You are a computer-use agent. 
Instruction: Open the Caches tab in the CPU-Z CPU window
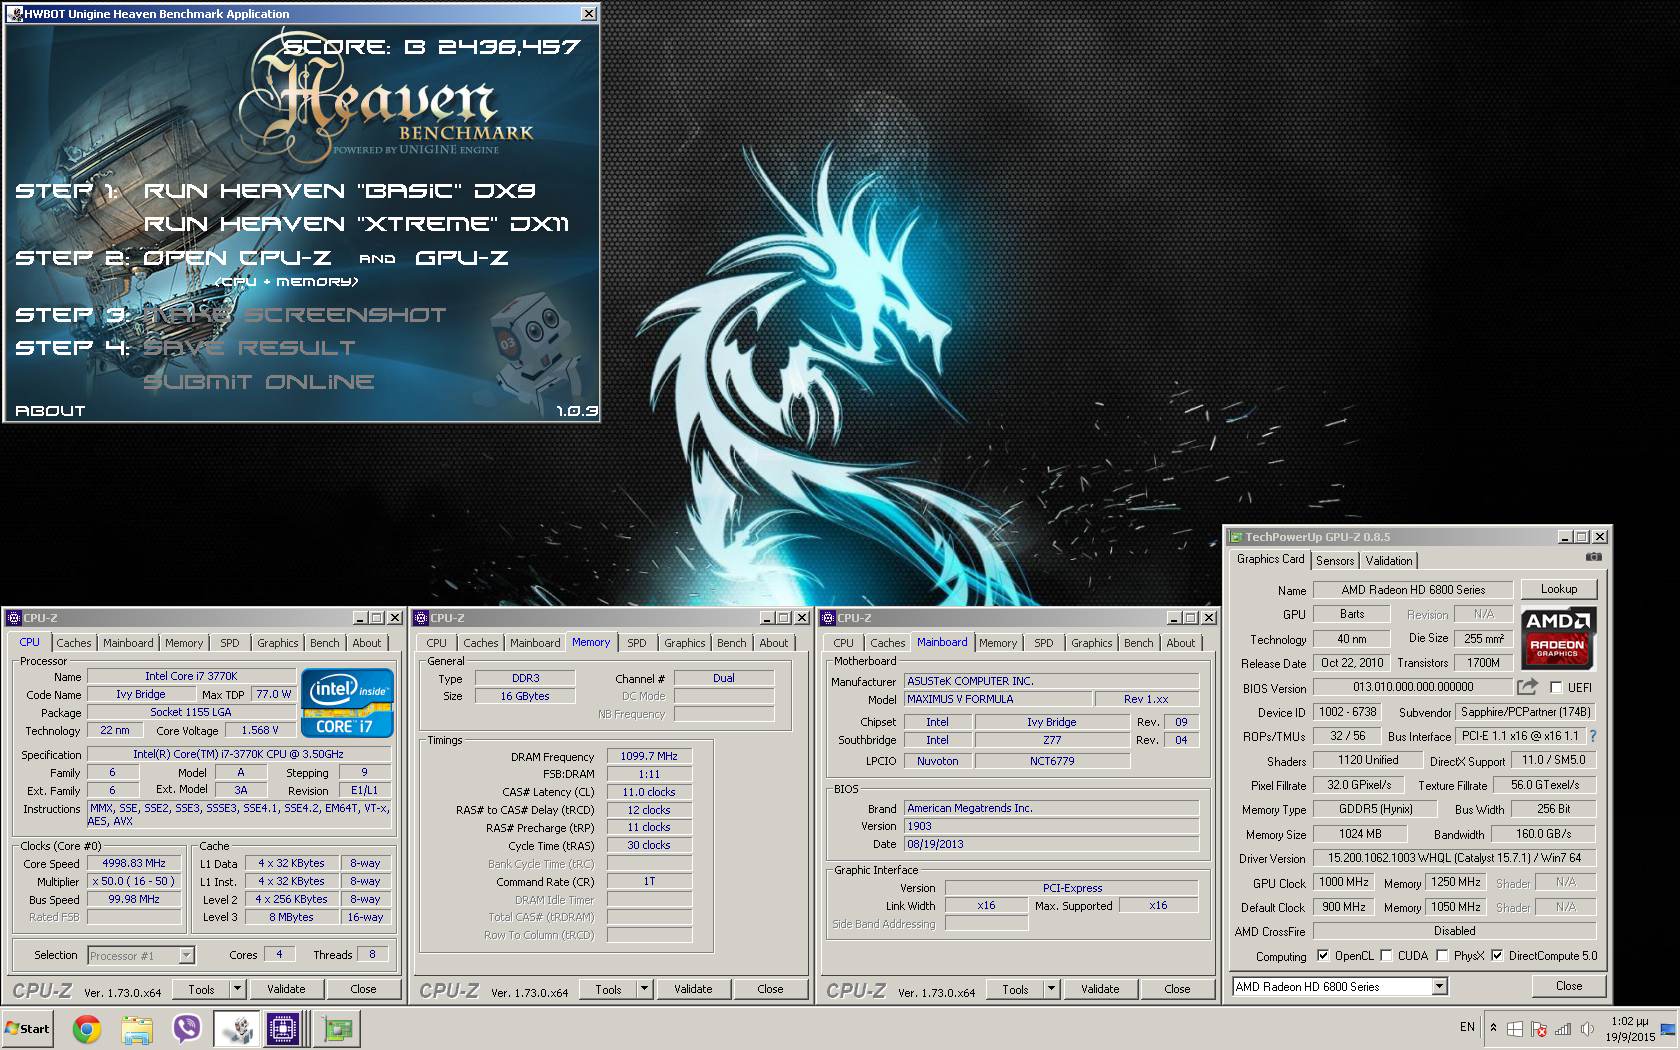[x=74, y=643]
